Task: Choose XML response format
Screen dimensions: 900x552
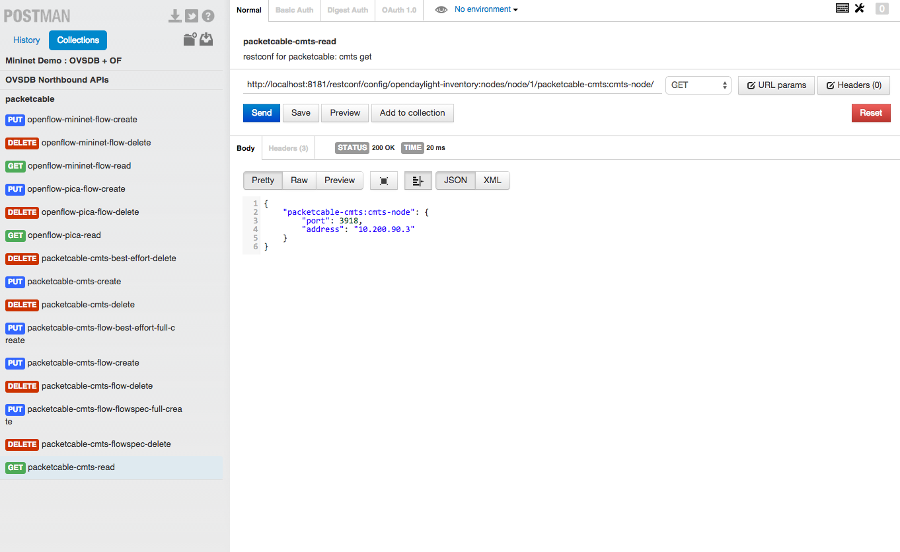Action: pos(492,180)
